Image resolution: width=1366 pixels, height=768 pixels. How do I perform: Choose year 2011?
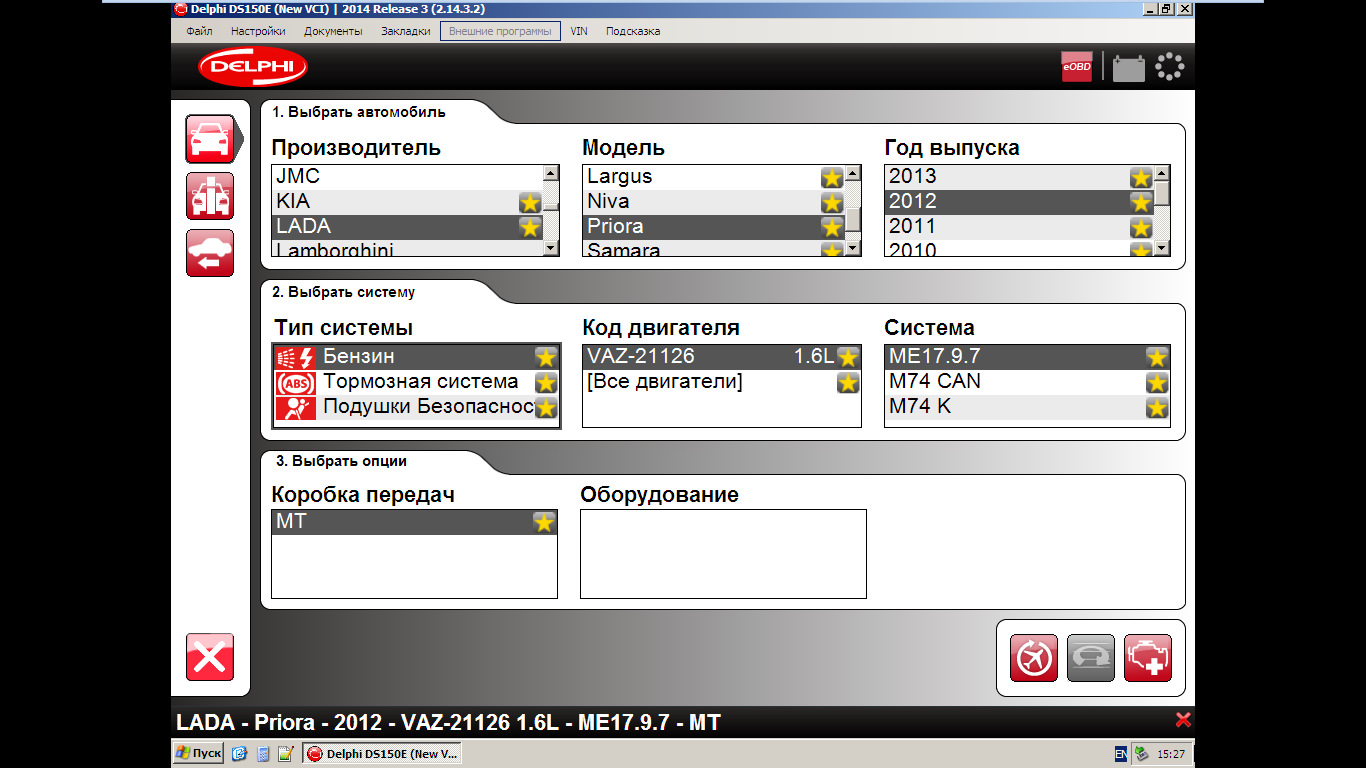coord(1019,227)
